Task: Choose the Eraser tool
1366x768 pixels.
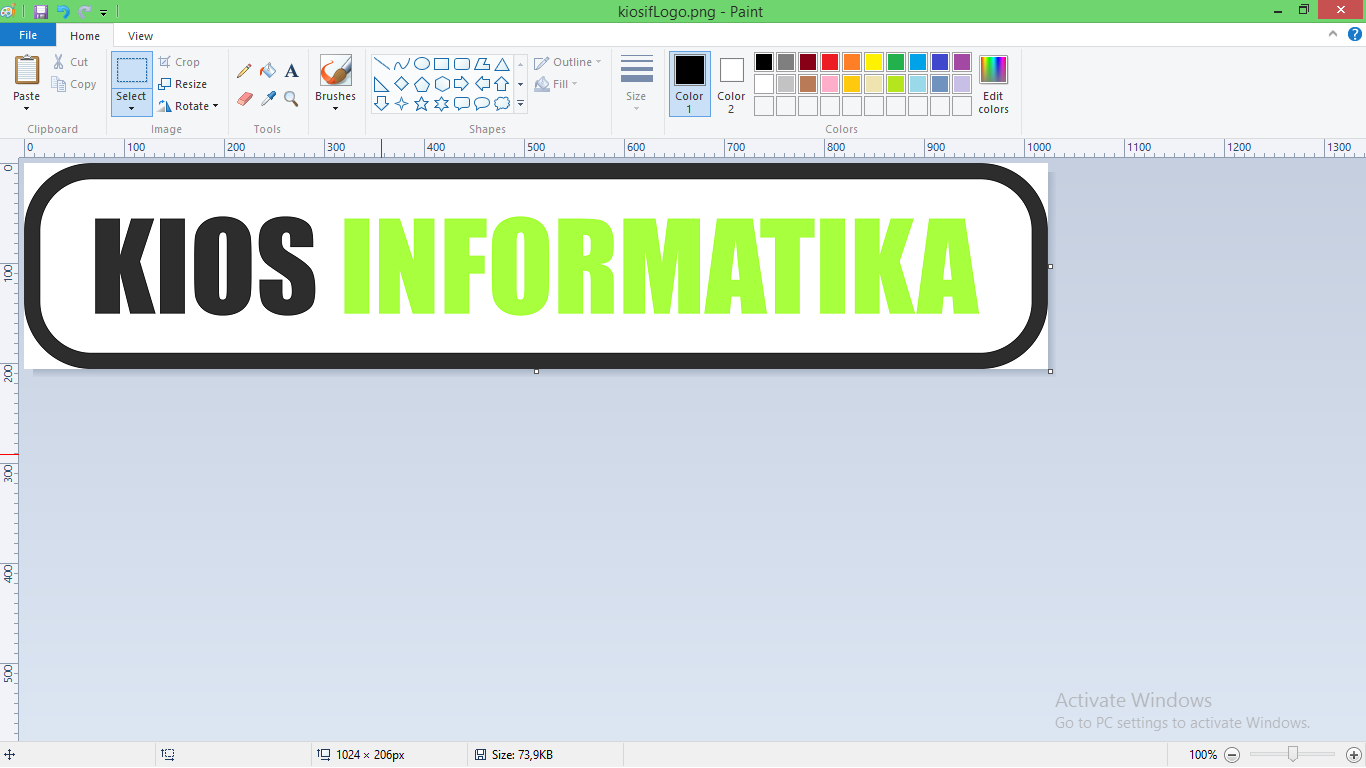Action: [244, 98]
